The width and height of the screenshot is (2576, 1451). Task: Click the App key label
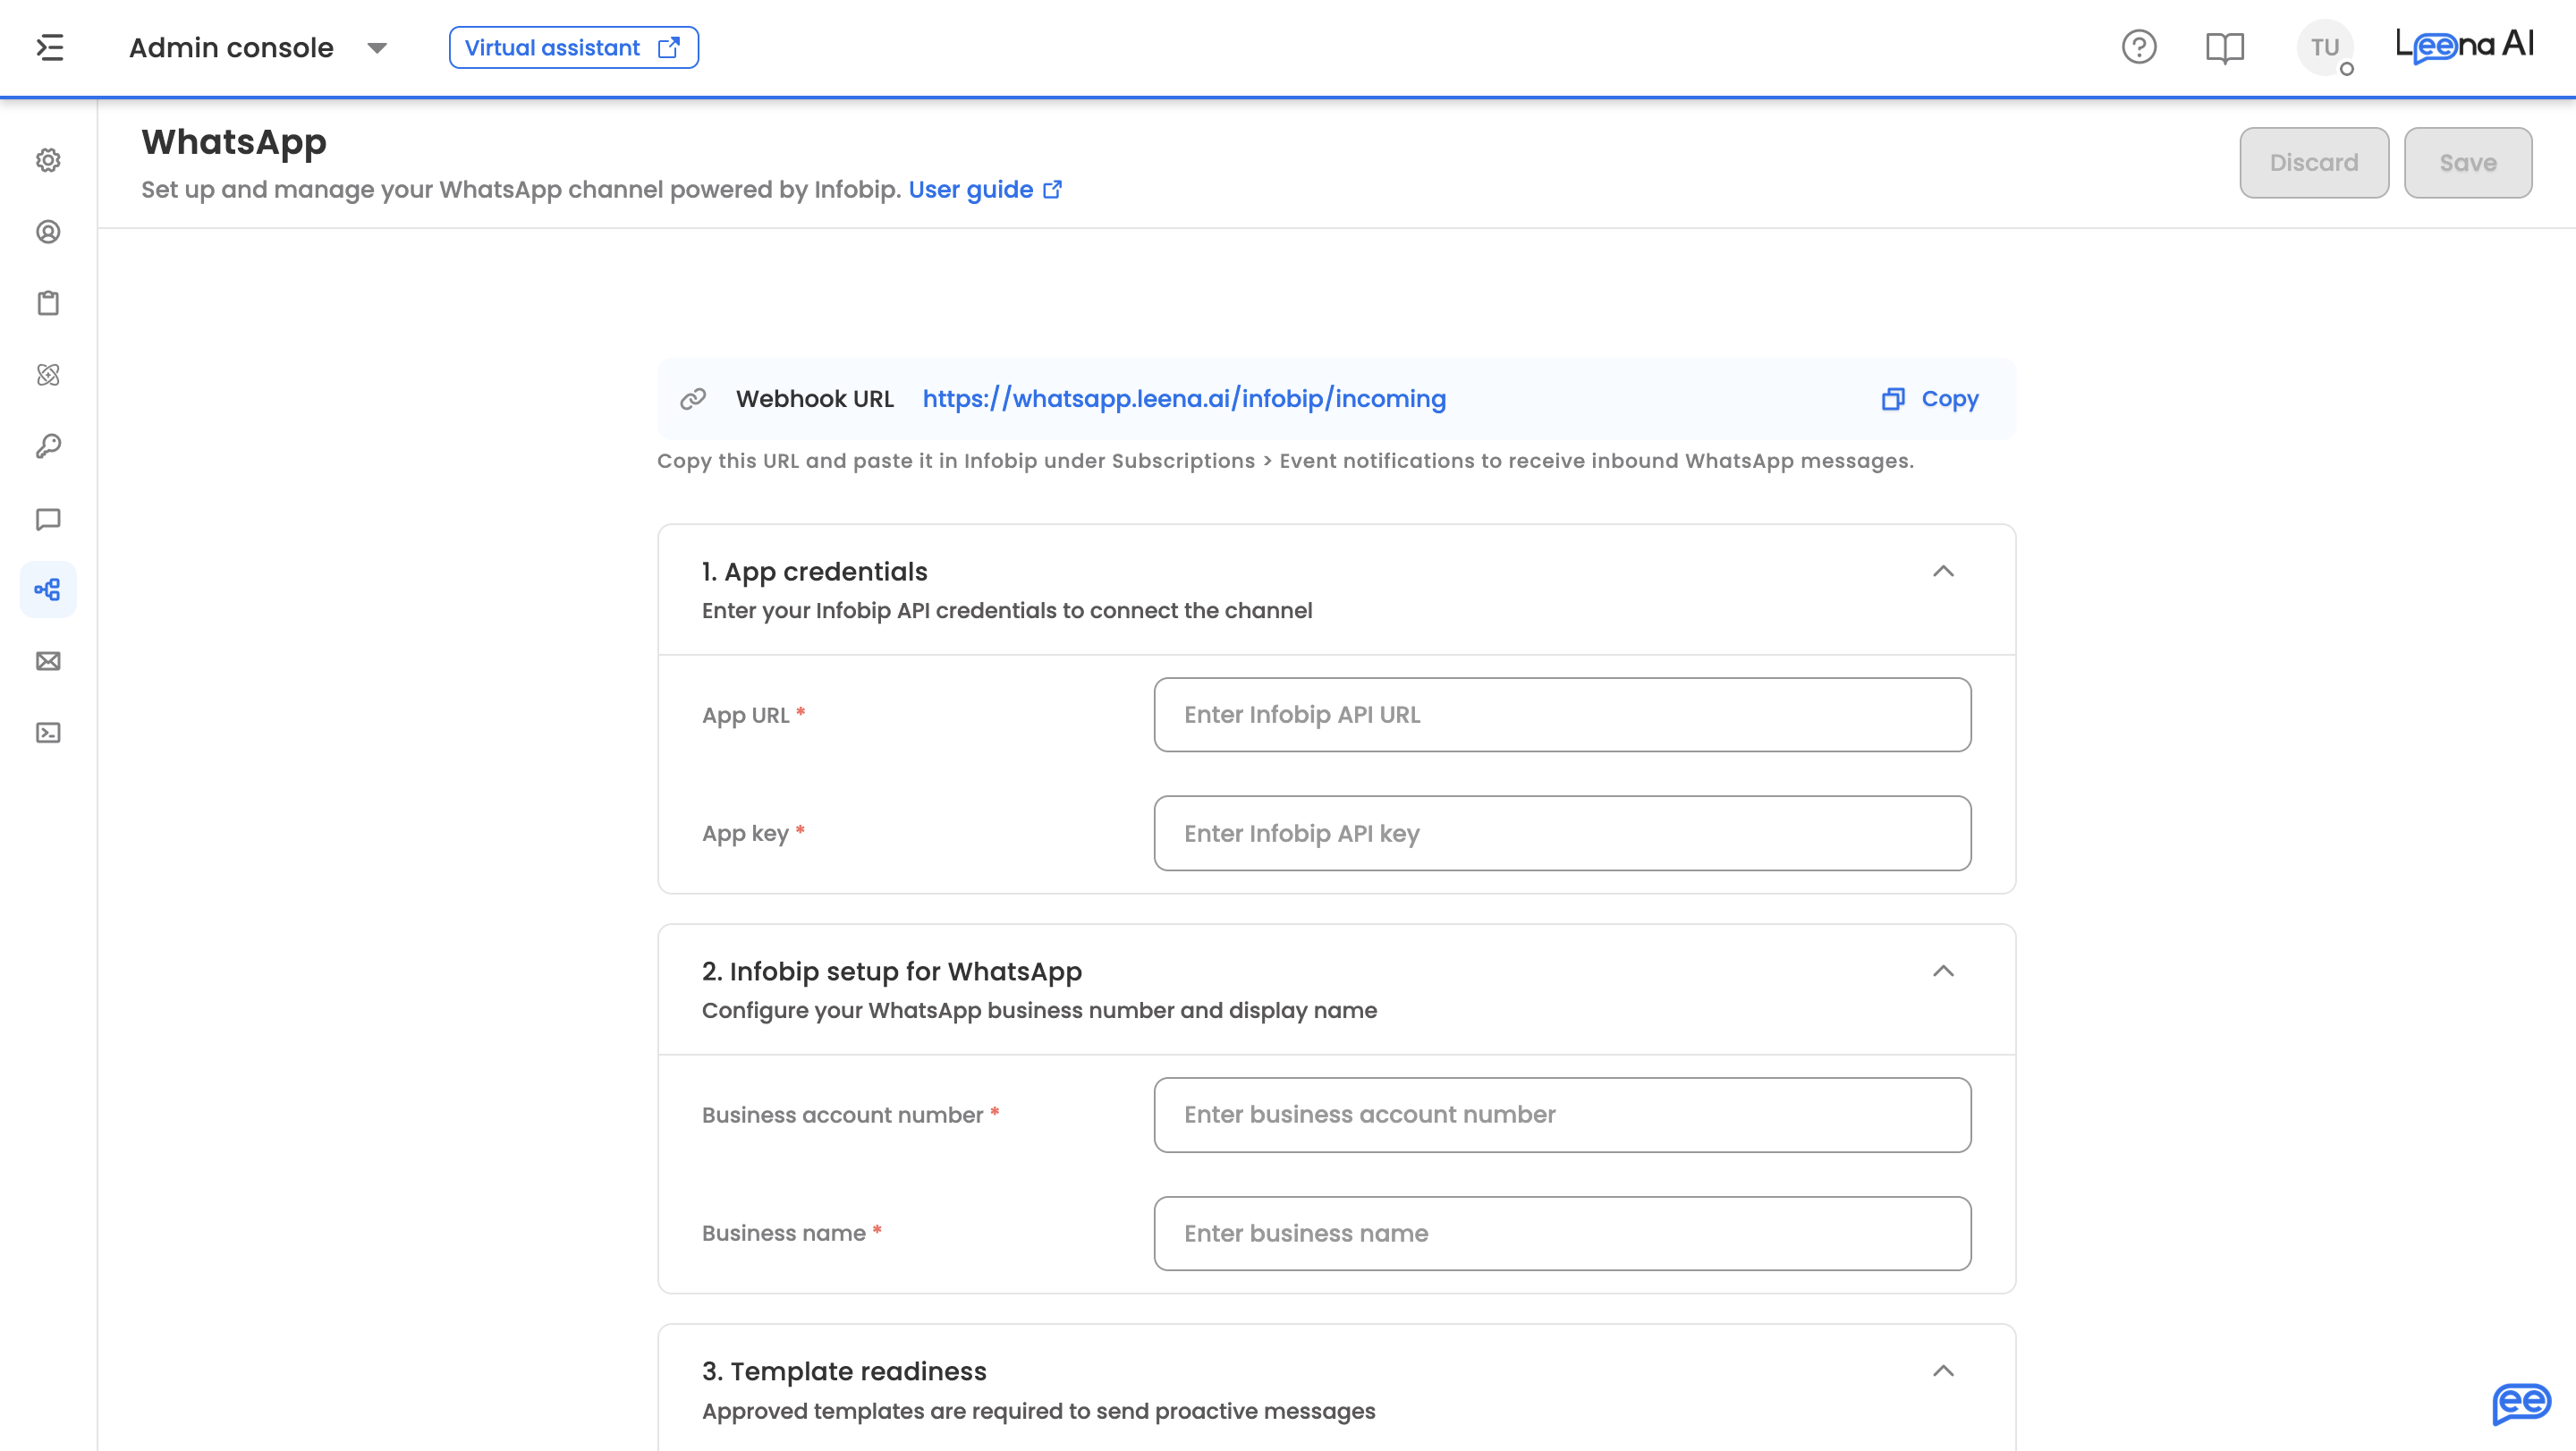pyautogui.click(x=746, y=833)
